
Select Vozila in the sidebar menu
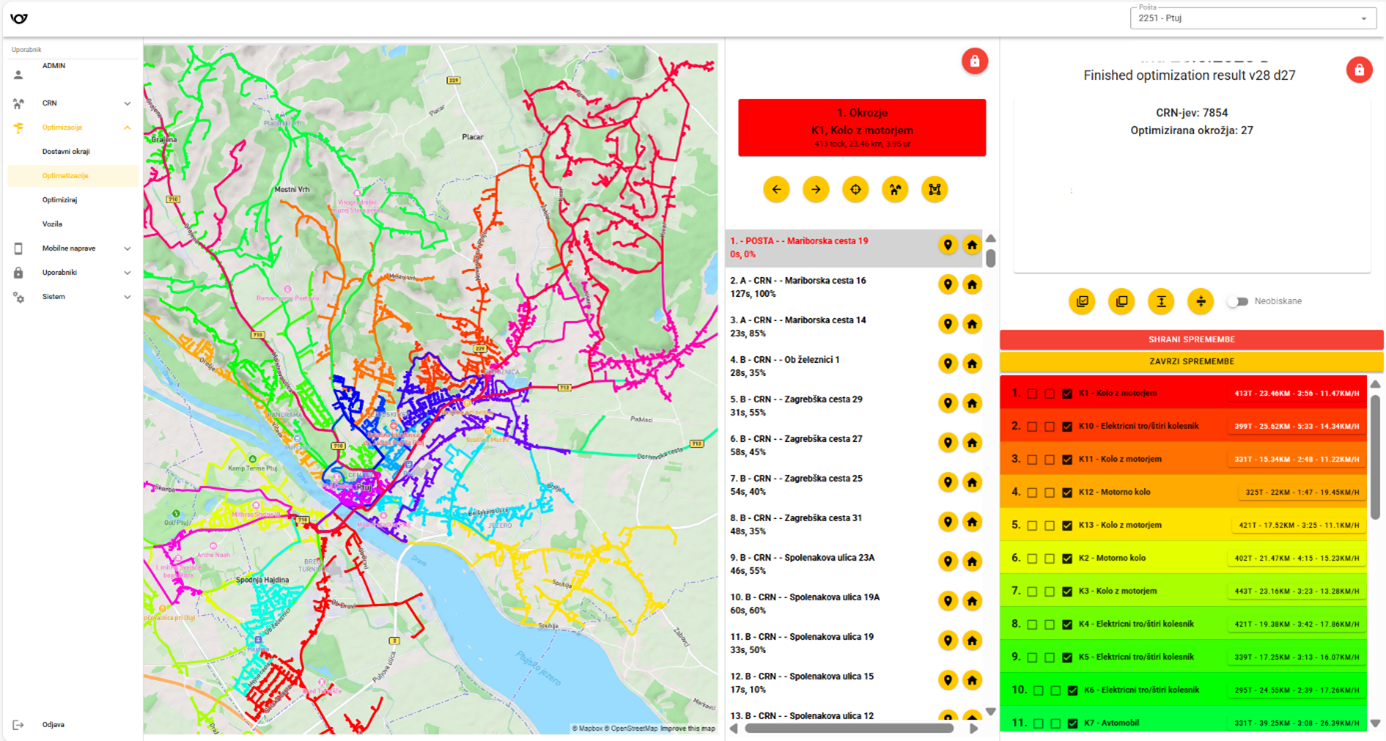52,224
